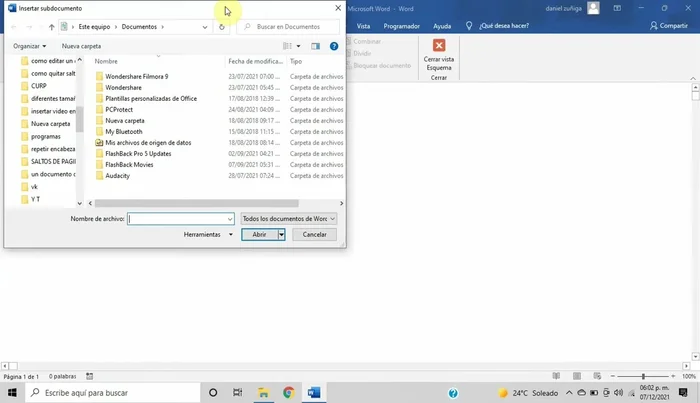Open the view options dropdown arrow
The width and height of the screenshot is (700, 403).
[299, 46]
